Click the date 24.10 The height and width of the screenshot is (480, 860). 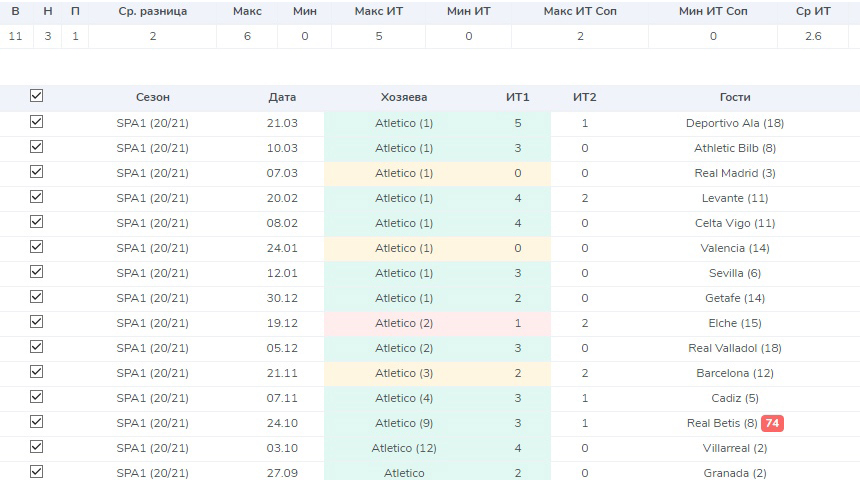(282, 423)
